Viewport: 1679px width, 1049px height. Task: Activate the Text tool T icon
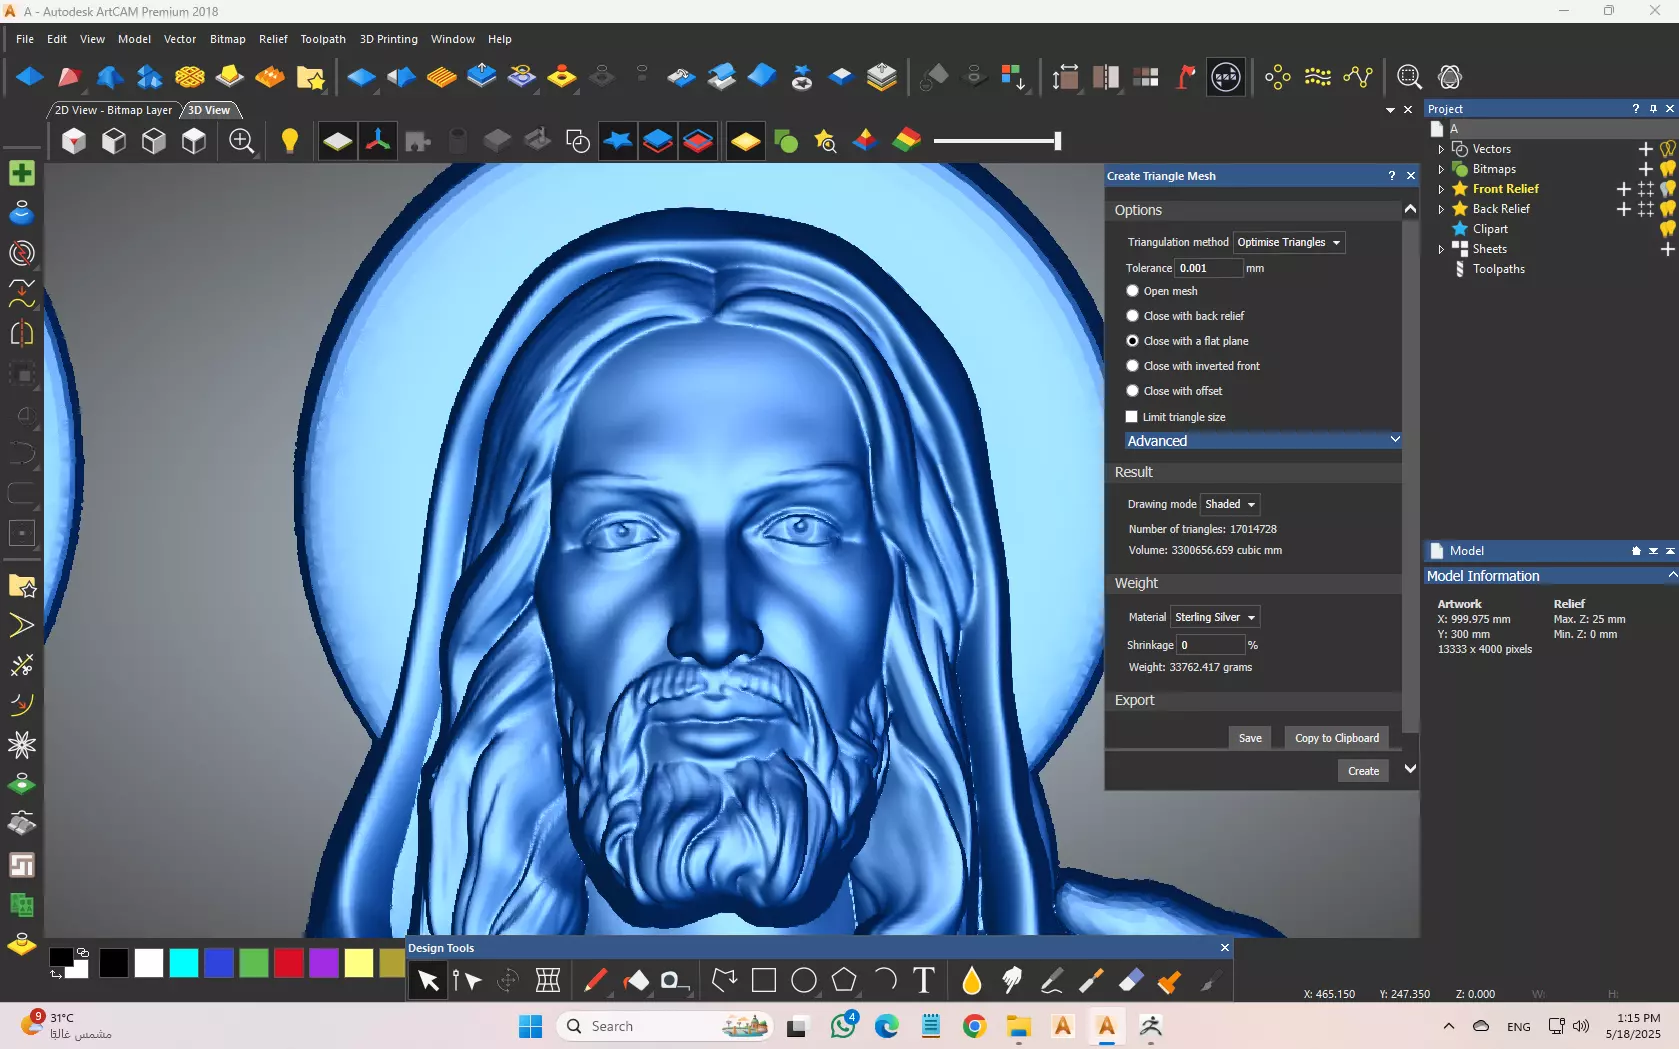pos(924,981)
